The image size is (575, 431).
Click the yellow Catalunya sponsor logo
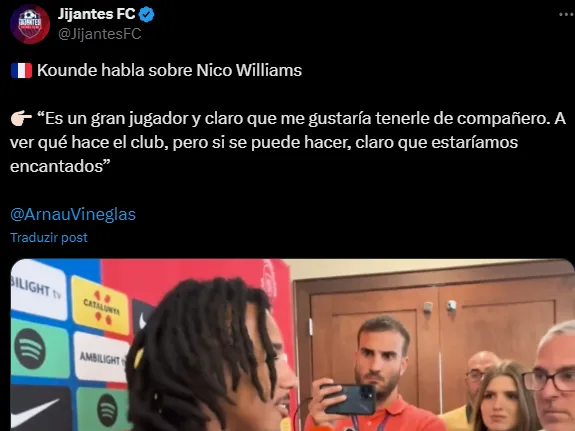(100, 305)
